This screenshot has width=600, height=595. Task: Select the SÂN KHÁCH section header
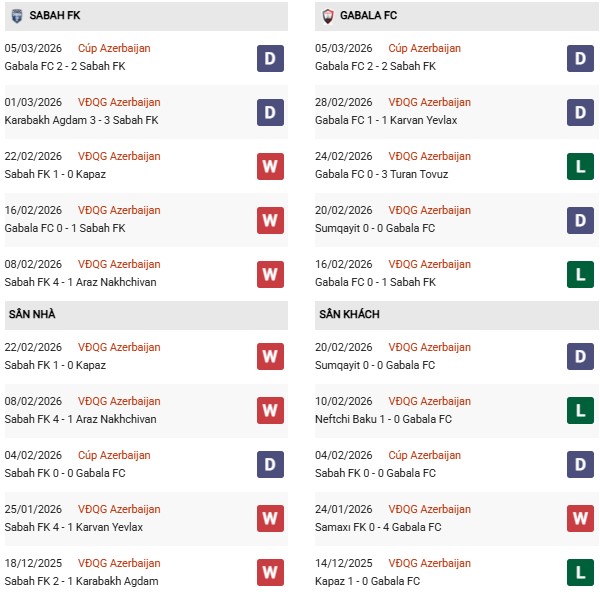350,315
